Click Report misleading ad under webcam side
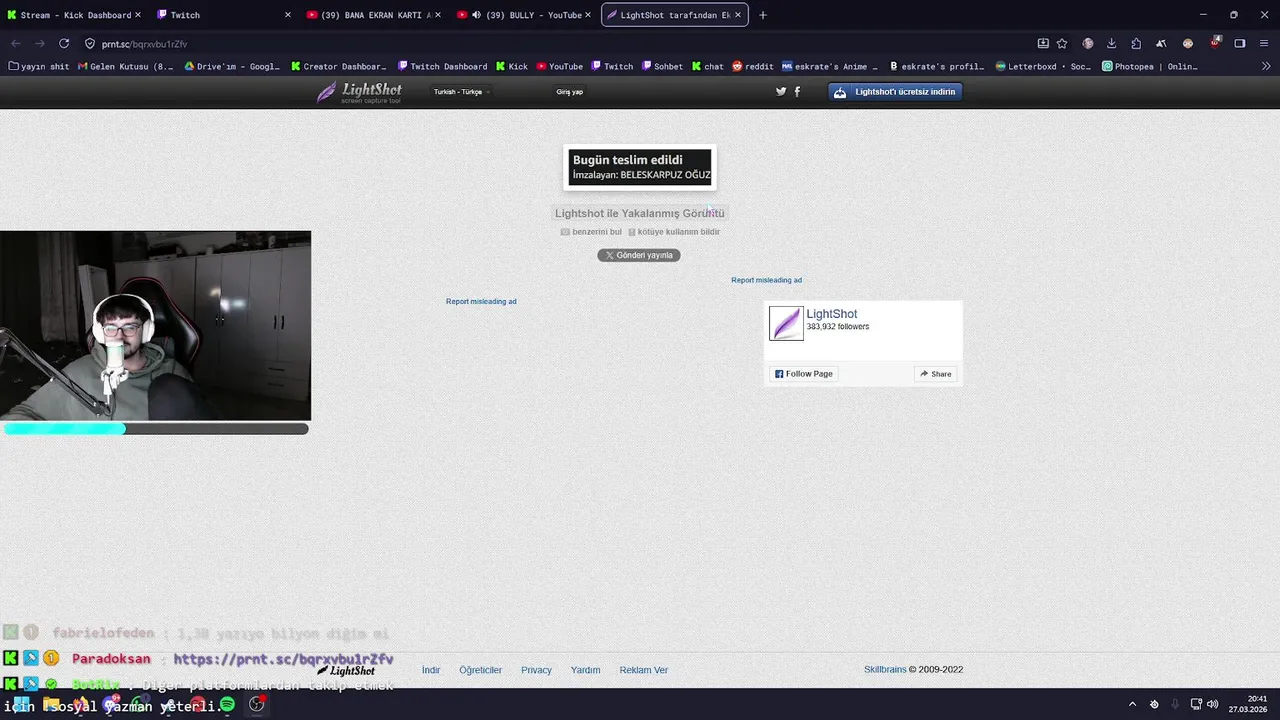 (481, 301)
